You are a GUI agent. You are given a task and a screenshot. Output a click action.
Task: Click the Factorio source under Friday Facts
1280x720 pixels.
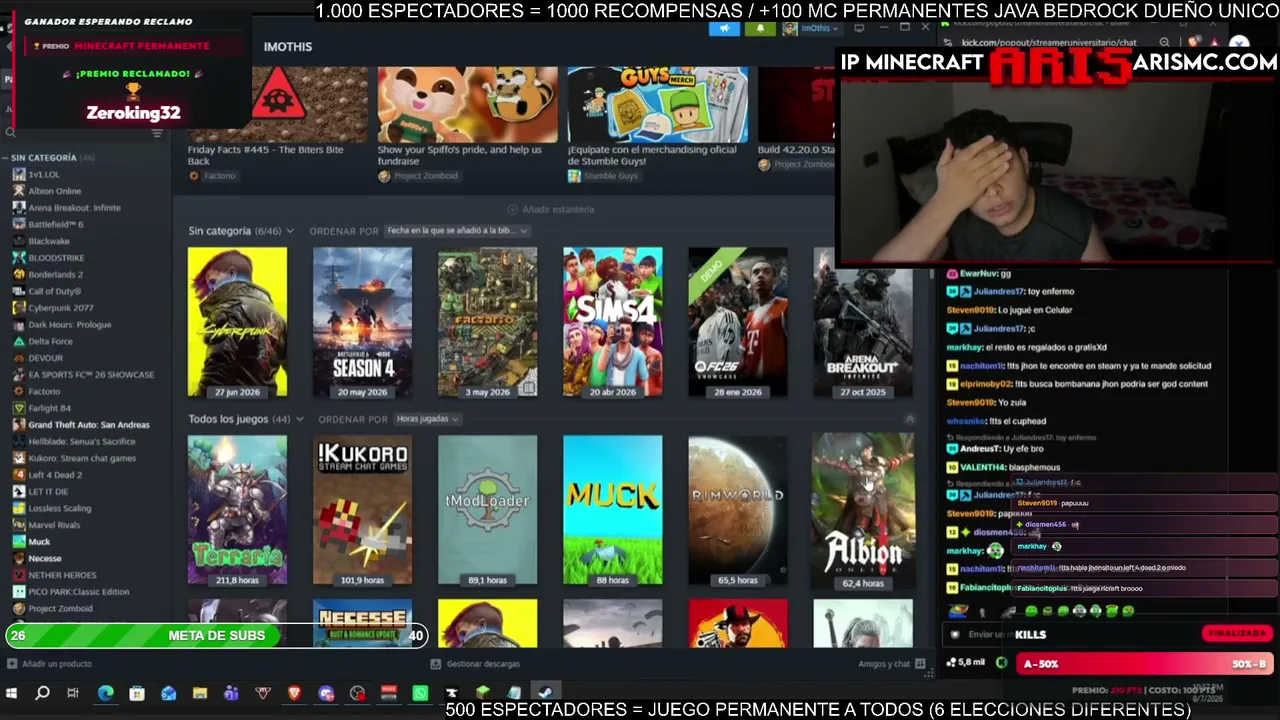coord(212,176)
